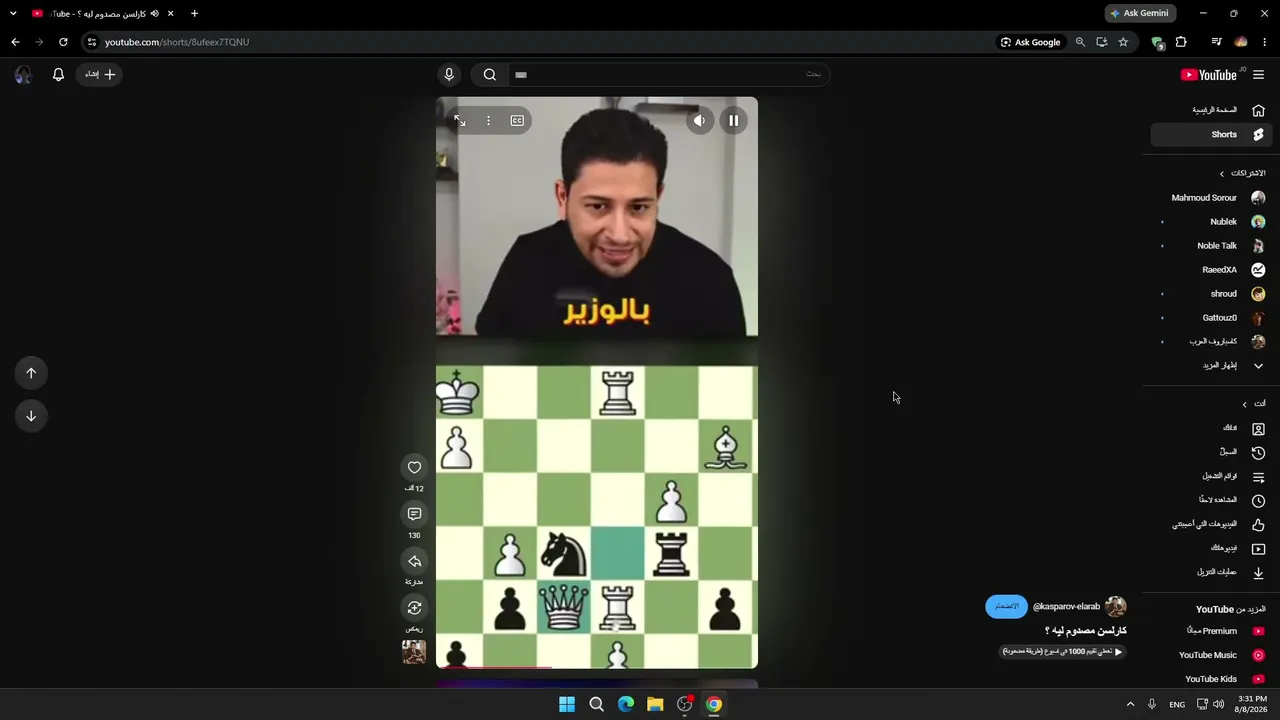Open Mahmoud Sorour channel
Image resolution: width=1280 pixels, height=720 pixels.
1211,198
